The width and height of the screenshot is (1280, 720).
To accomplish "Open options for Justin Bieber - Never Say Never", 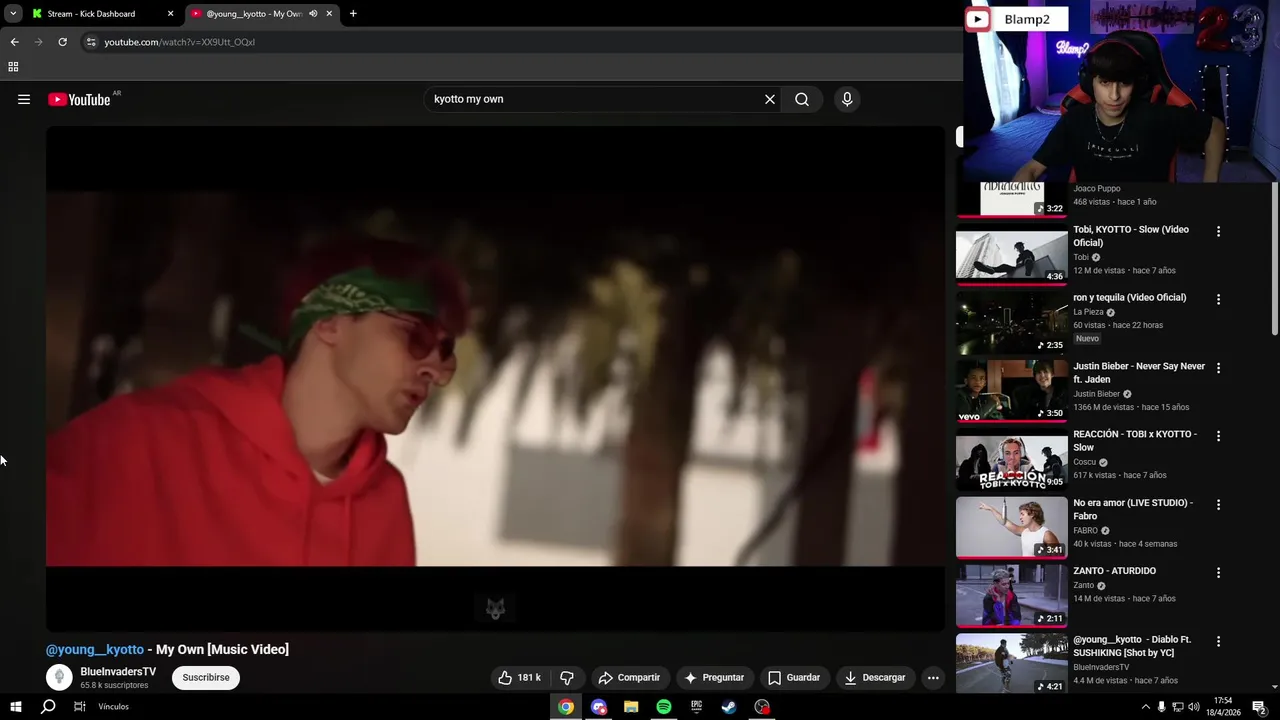I will pyautogui.click(x=1218, y=368).
